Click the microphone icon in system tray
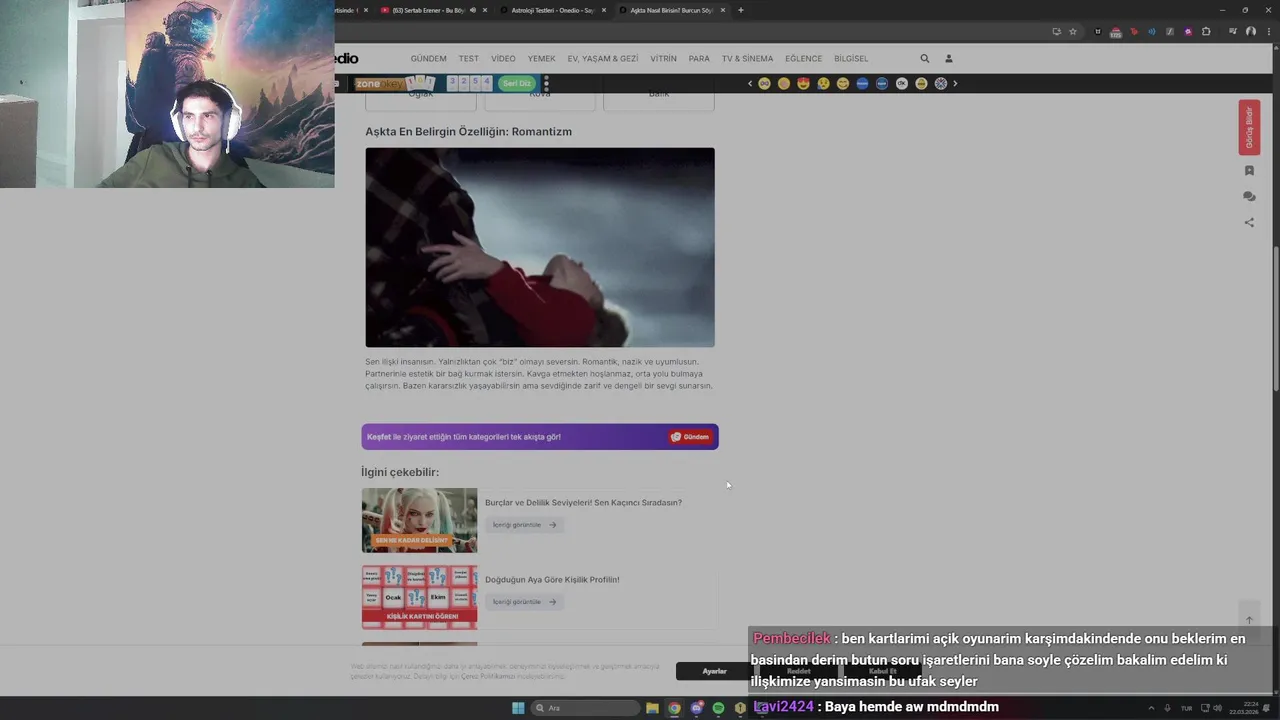Screen dimensions: 1280x720 click(x=1167, y=708)
